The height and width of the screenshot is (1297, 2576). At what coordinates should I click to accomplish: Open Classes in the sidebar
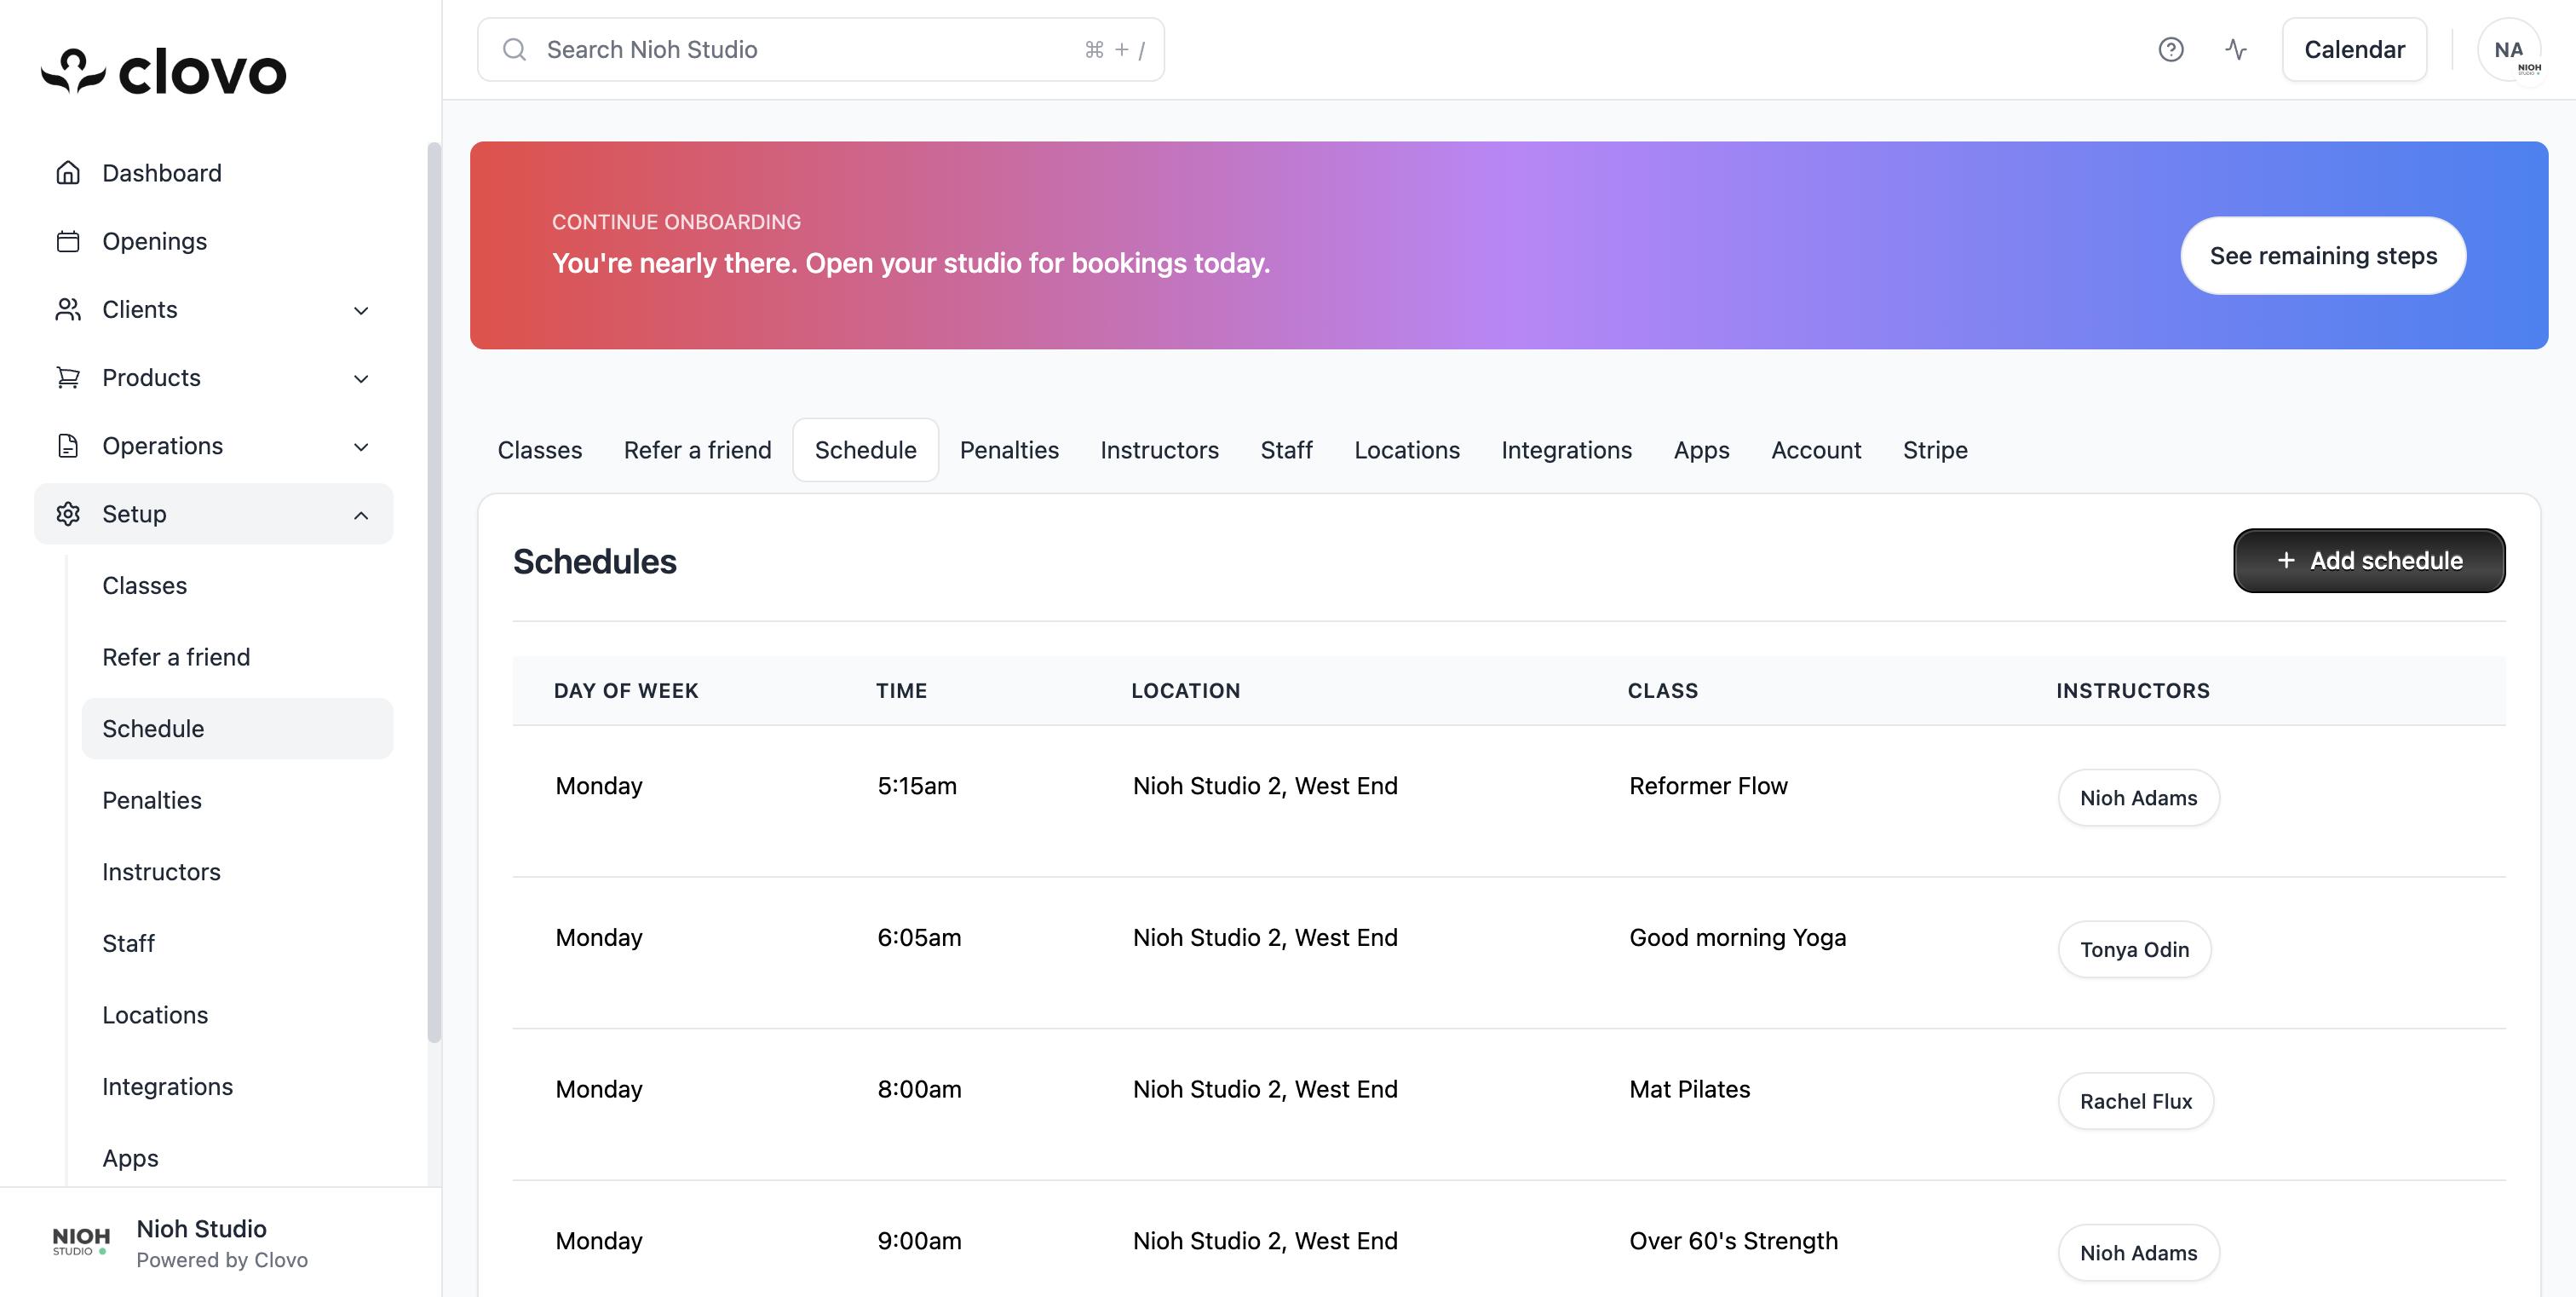coord(238,585)
